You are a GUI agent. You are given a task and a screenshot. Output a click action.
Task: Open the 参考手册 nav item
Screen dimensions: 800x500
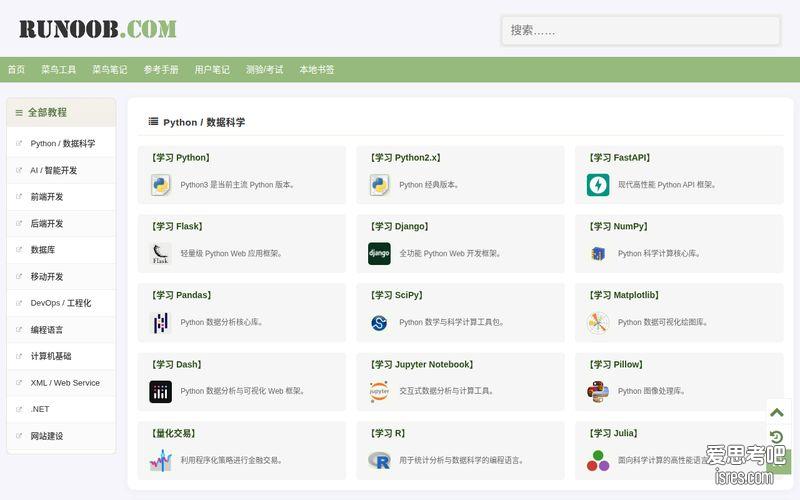point(161,69)
